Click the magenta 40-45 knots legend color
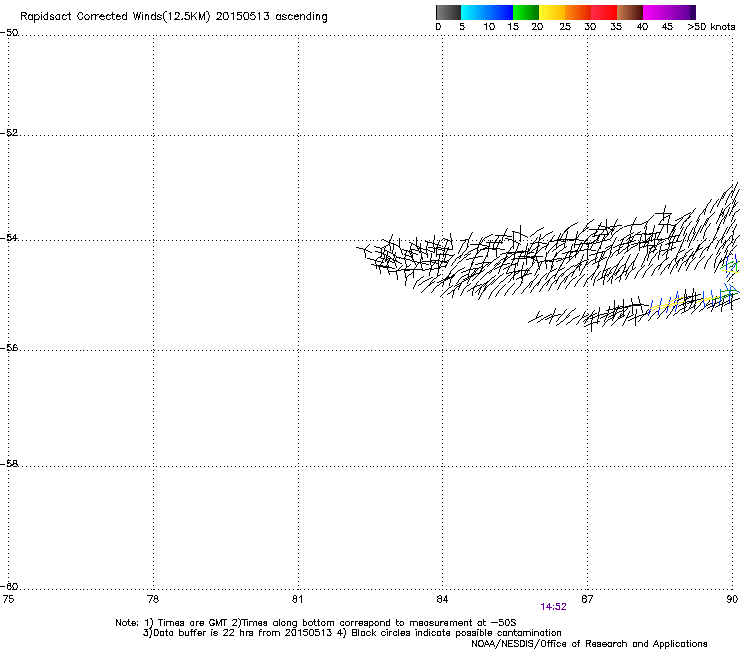The width and height of the screenshot is (740, 650). coord(656,12)
